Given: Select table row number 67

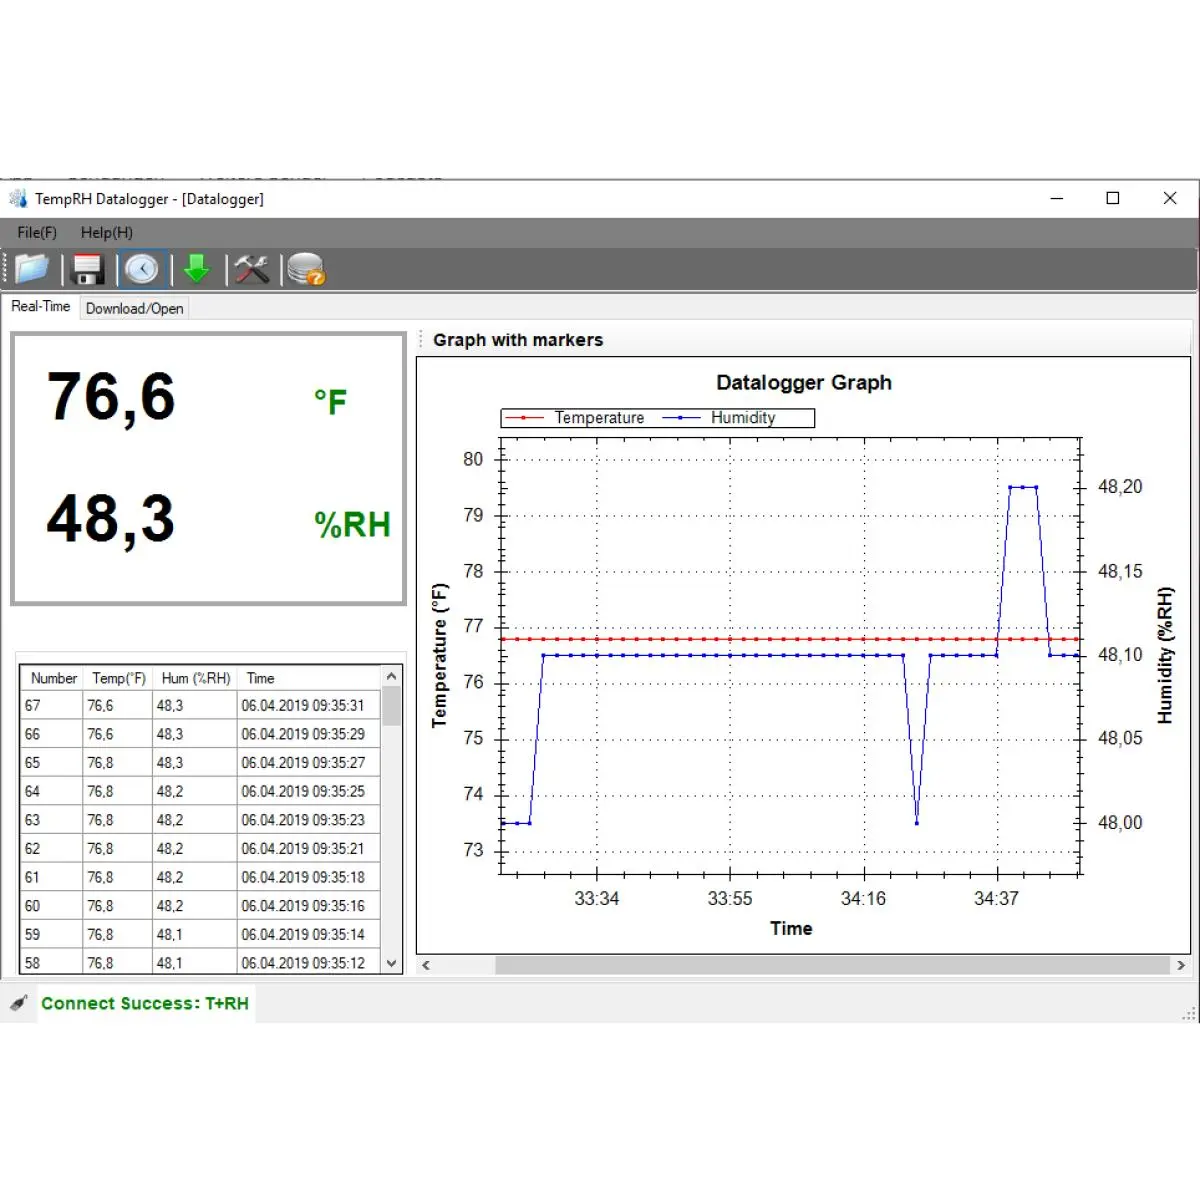Looking at the screenshot, I should (x=200, y=706).
